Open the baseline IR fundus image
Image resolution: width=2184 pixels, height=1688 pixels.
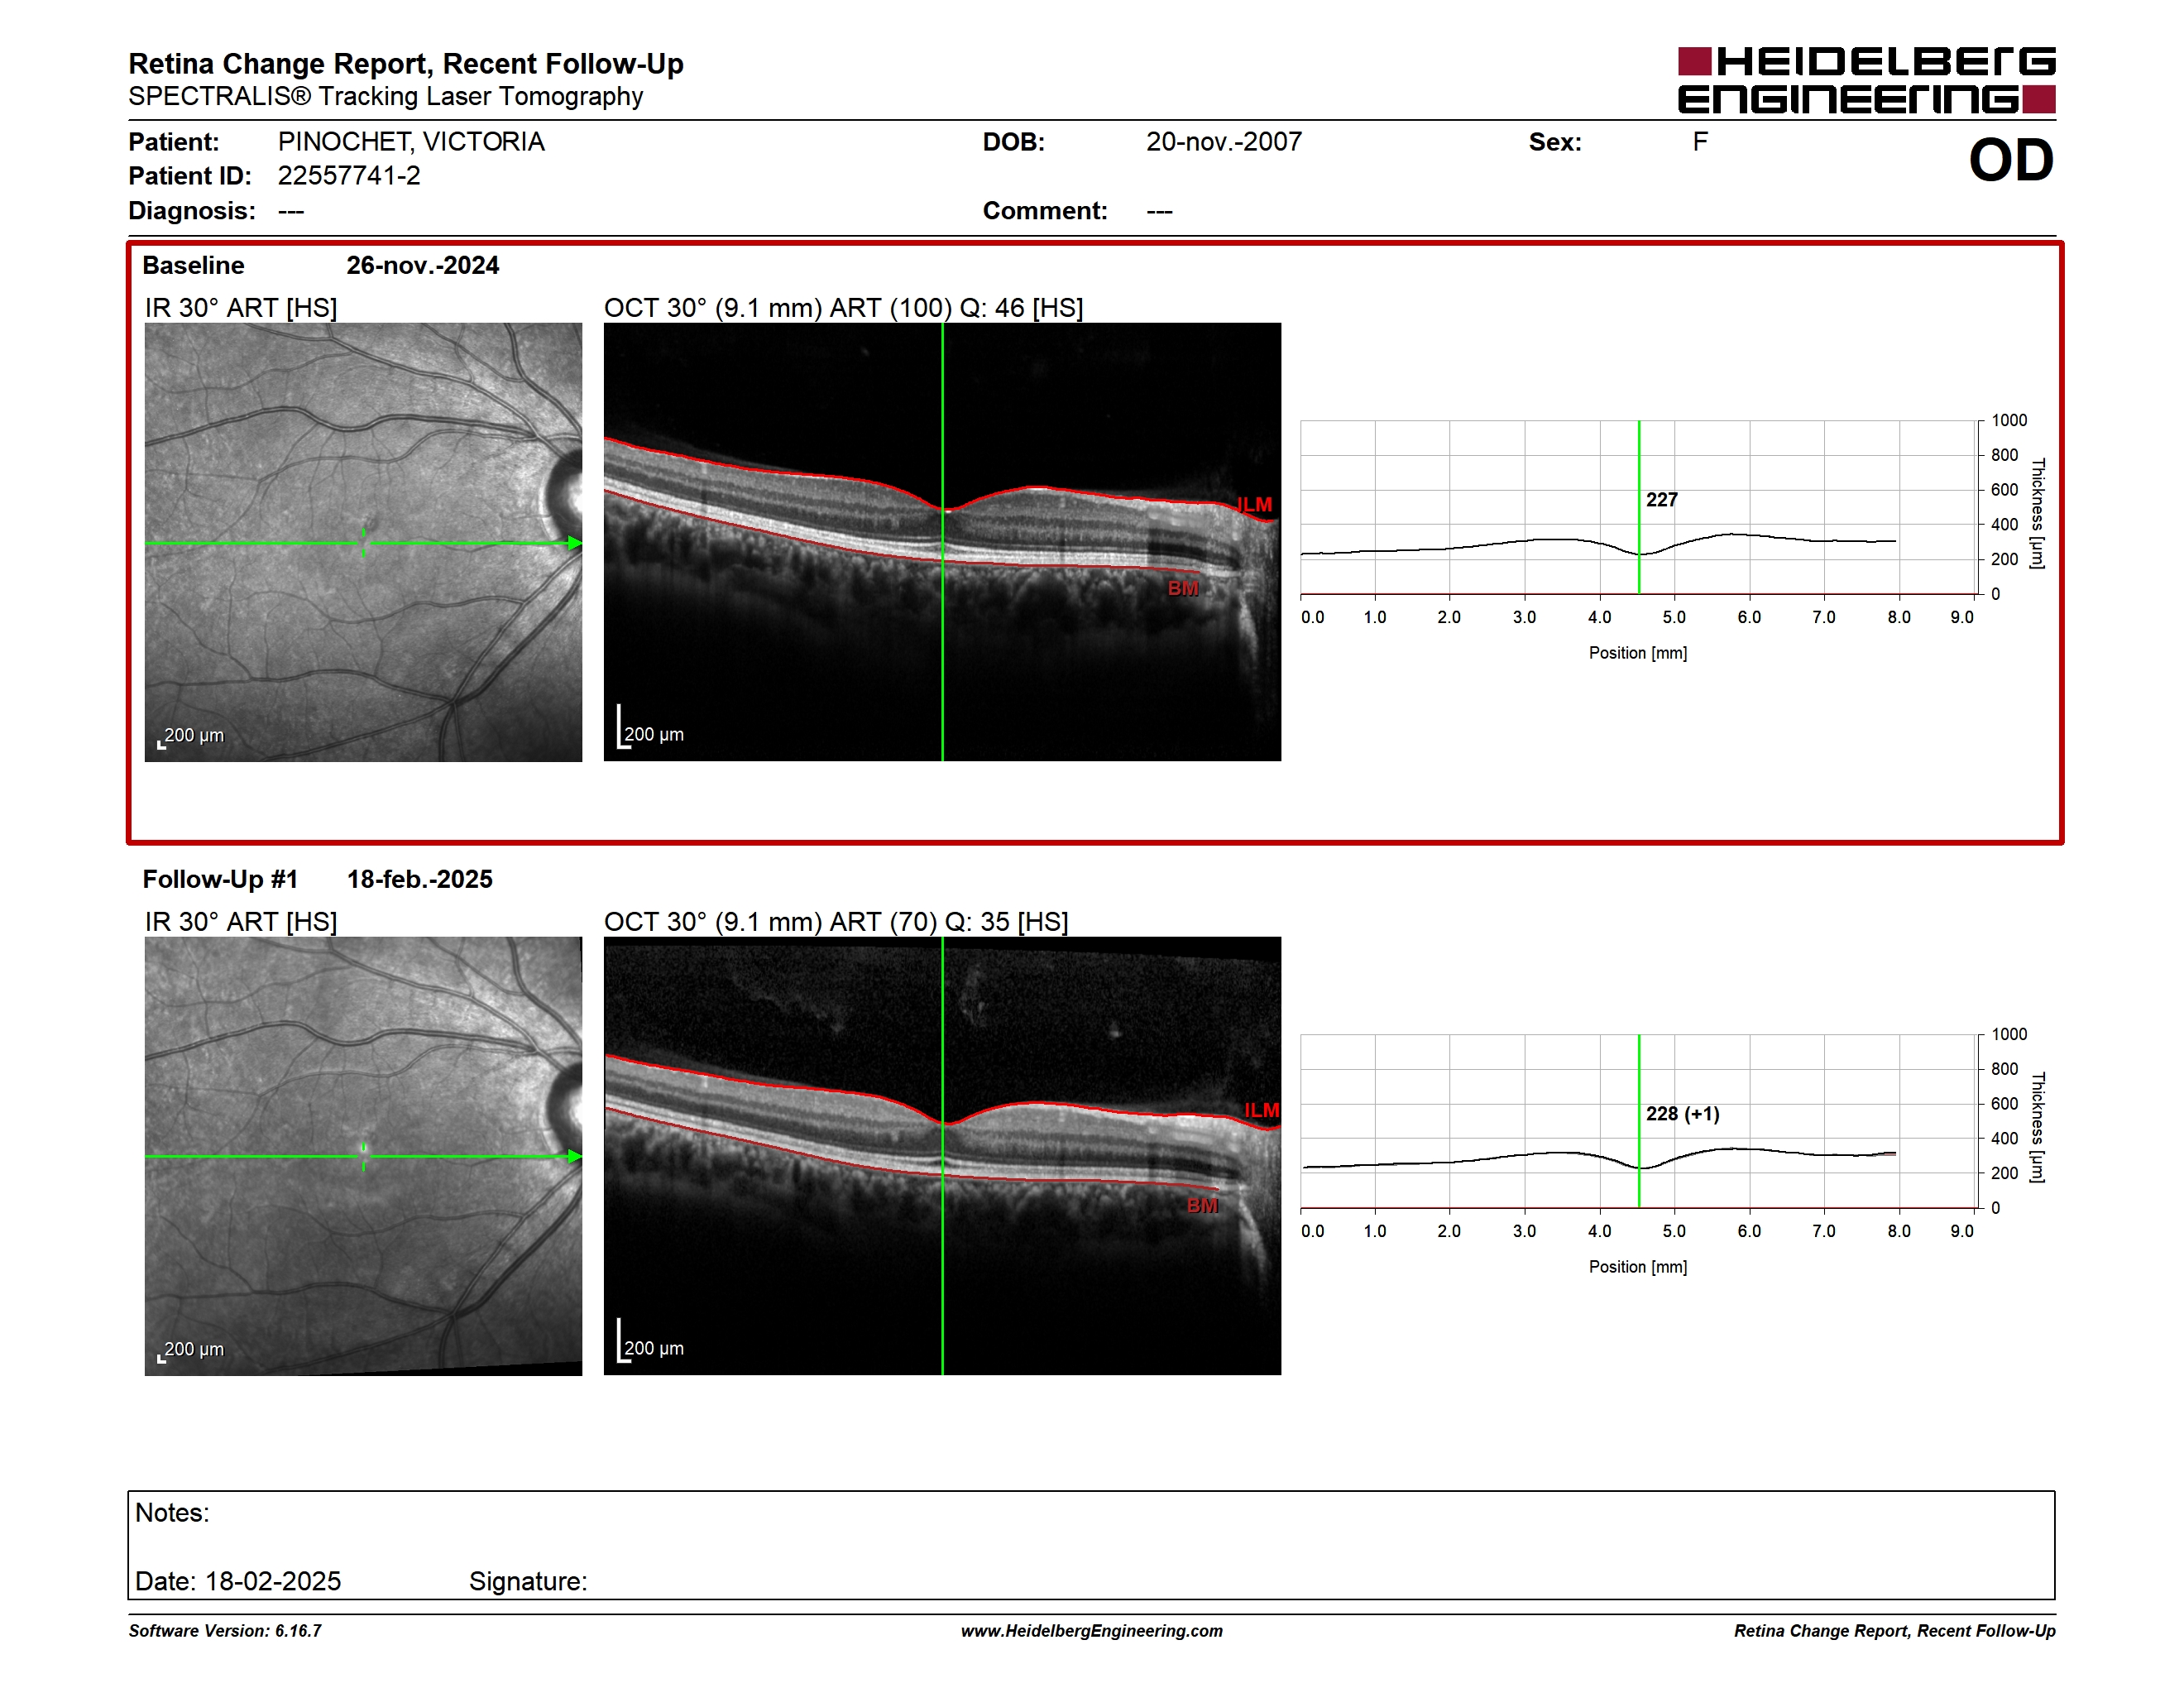pos(363,542)
